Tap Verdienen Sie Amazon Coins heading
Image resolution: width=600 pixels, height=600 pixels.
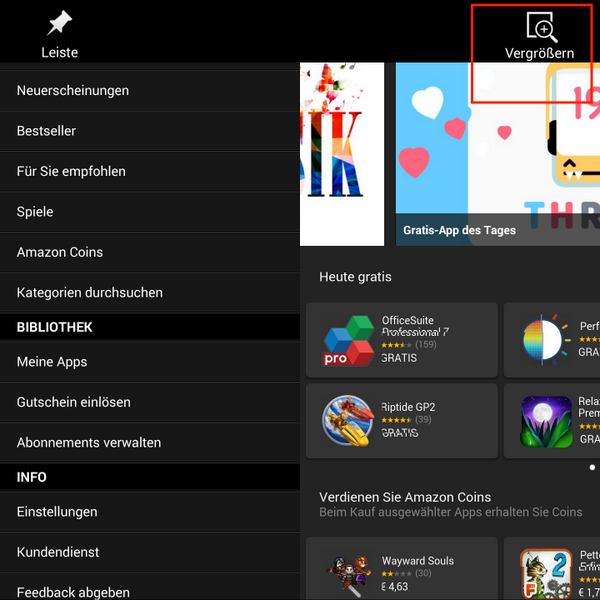click(405, 497)
